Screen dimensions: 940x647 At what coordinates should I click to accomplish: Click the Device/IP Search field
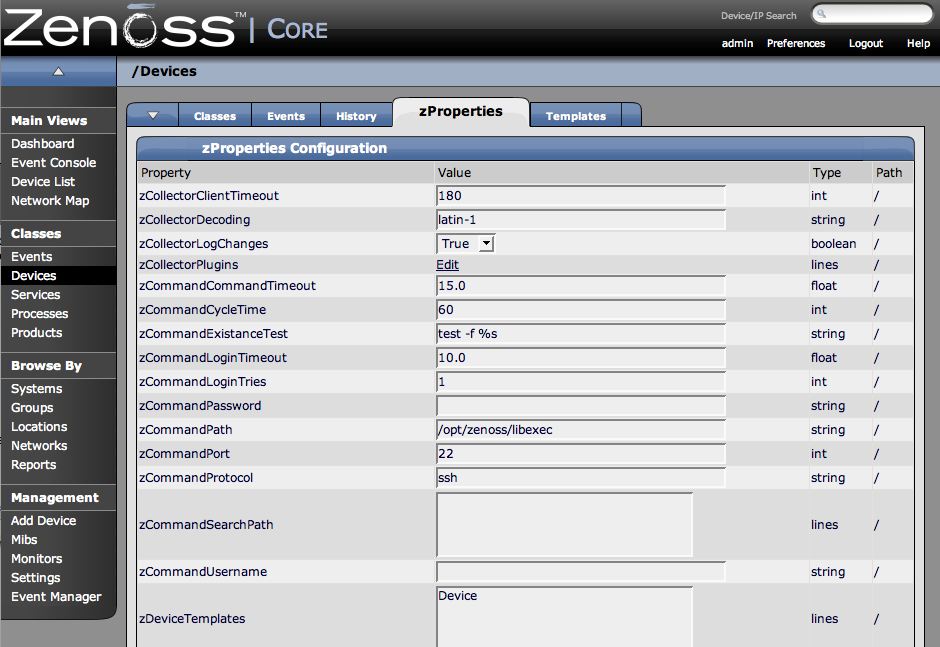pos(872,14)
